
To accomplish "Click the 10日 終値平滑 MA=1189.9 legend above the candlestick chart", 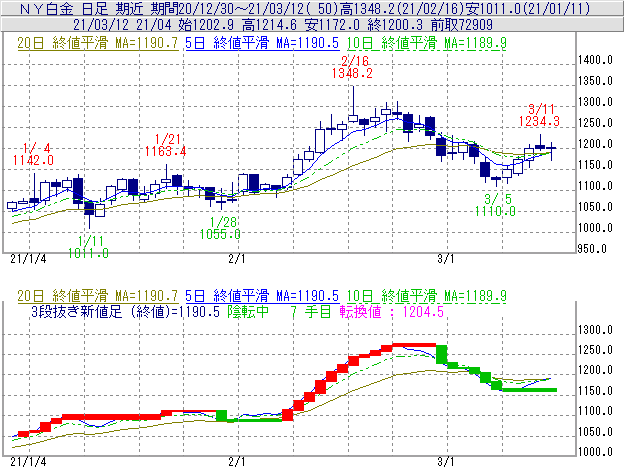I will 427,43.
